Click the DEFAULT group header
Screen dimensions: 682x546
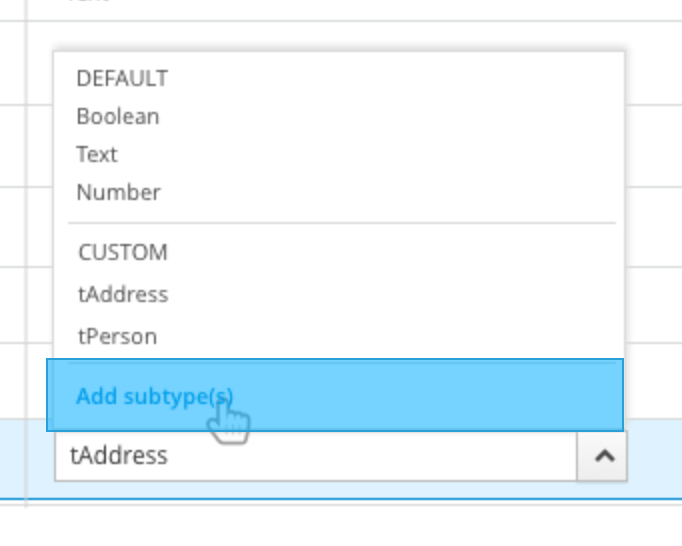pos(122,78)
